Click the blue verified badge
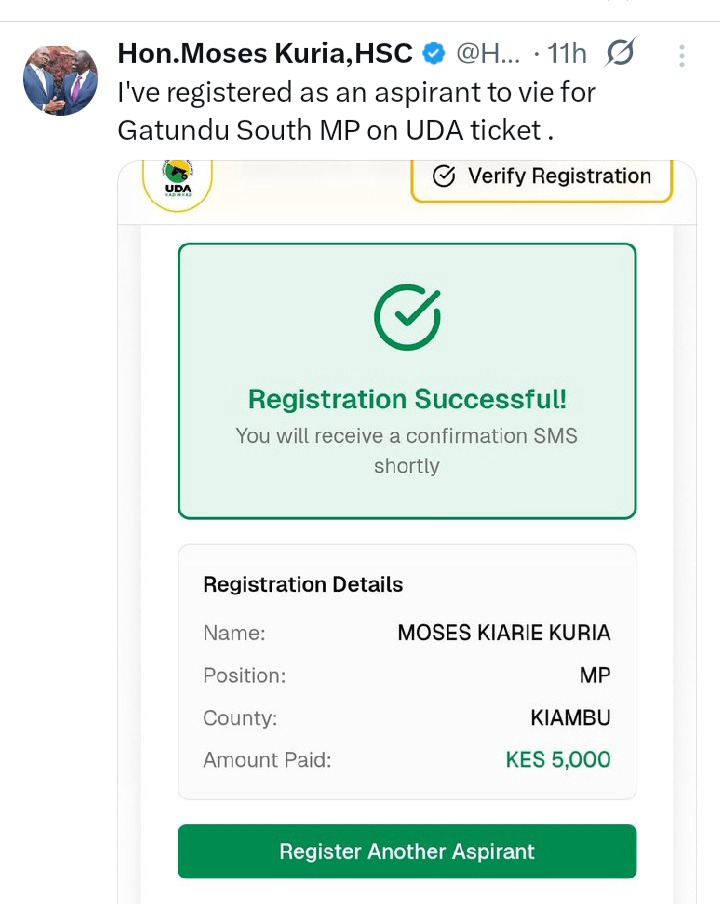The image size is (720, 904). 434,53
